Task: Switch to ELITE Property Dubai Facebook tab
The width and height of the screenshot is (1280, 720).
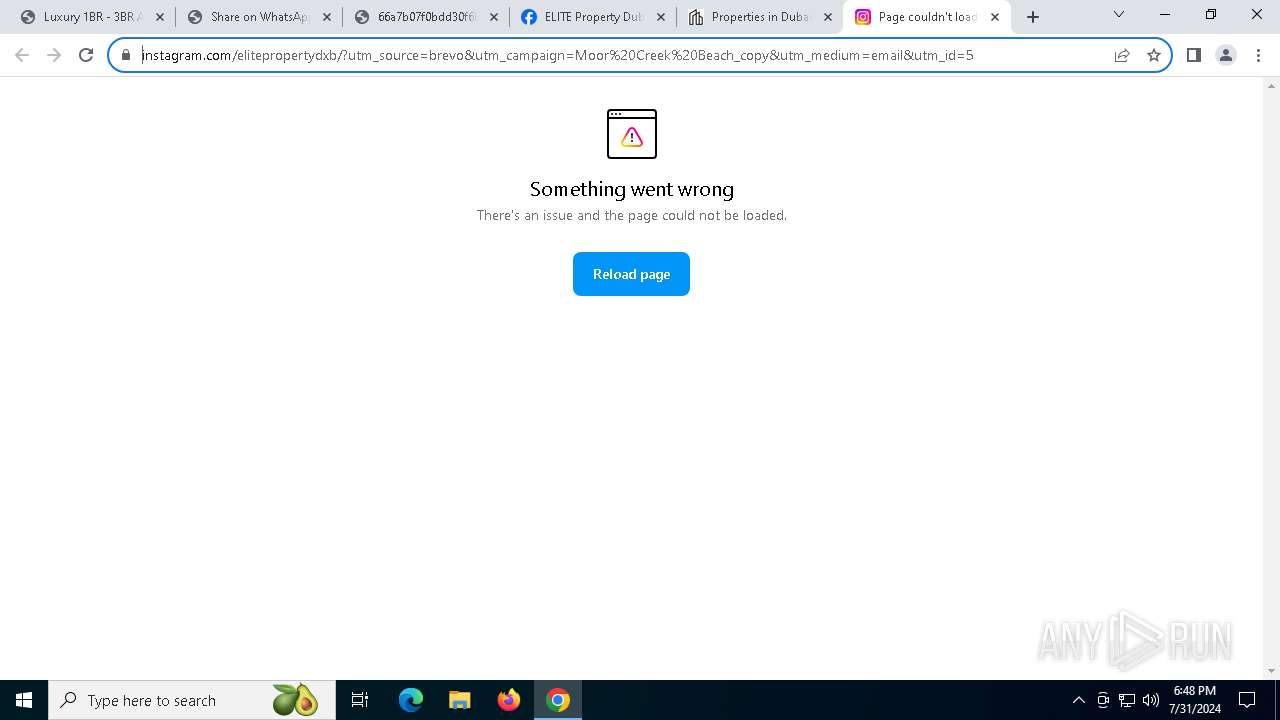Action: coord(592,17)
